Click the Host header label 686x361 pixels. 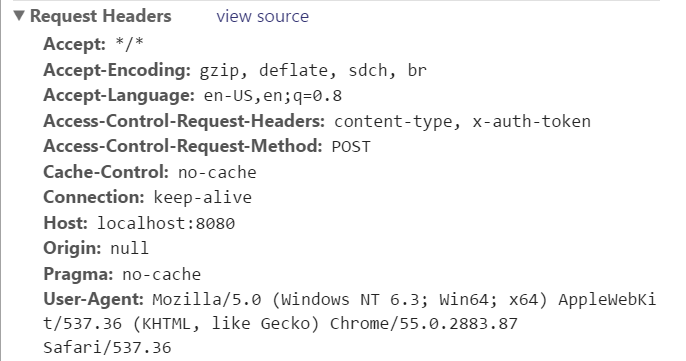(x=66, y=223)
